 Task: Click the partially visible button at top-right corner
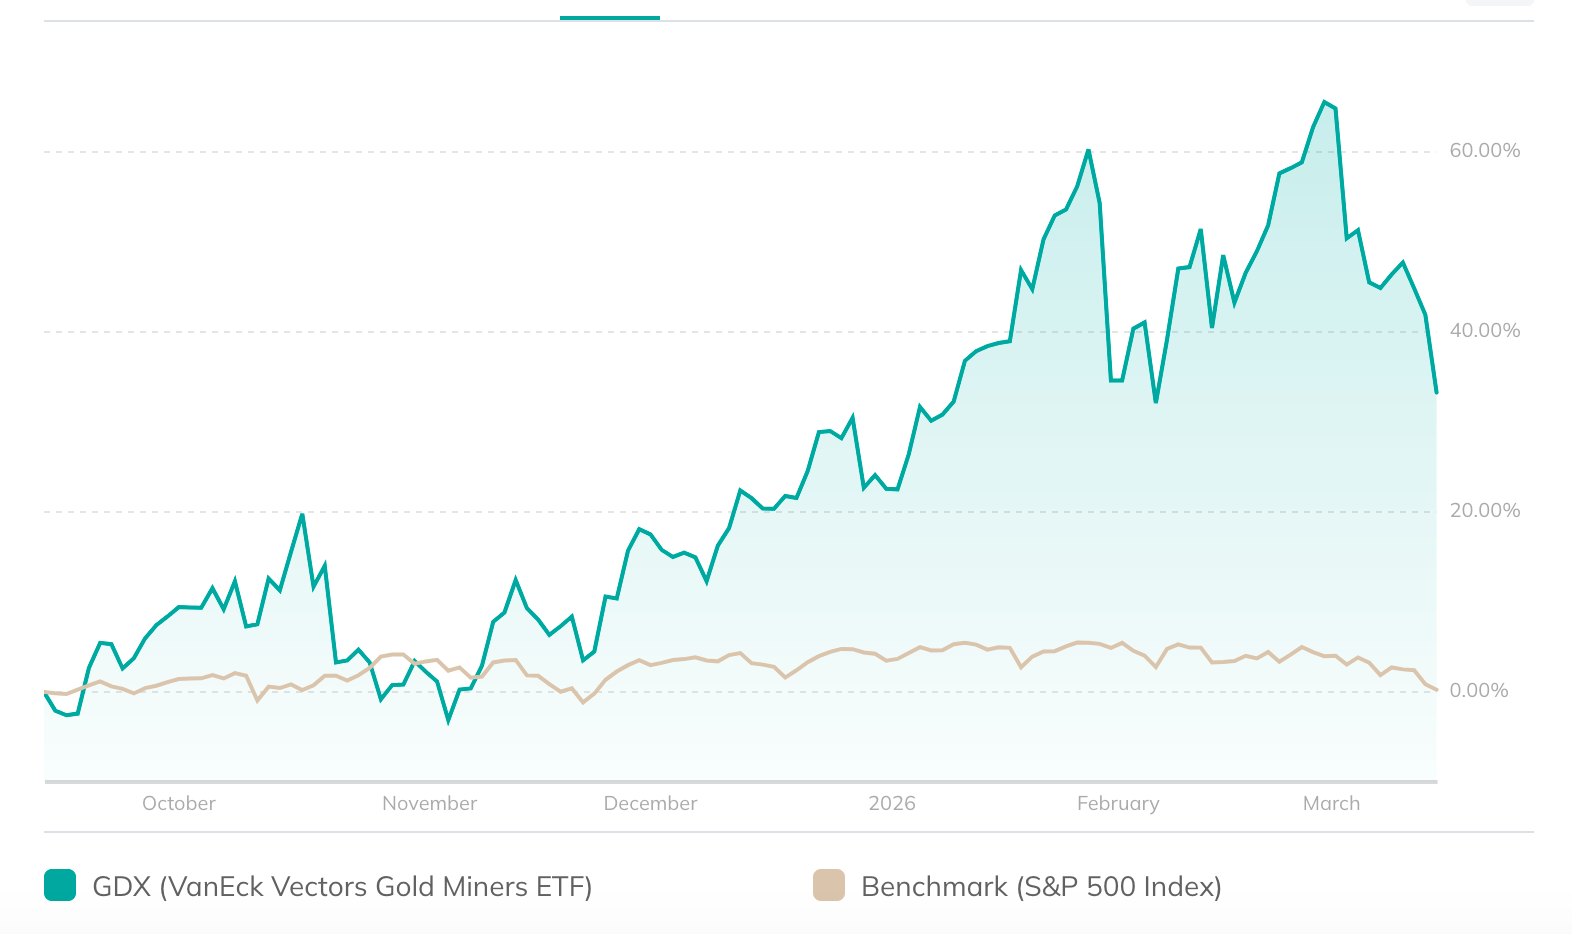[x=1499, y=3]
